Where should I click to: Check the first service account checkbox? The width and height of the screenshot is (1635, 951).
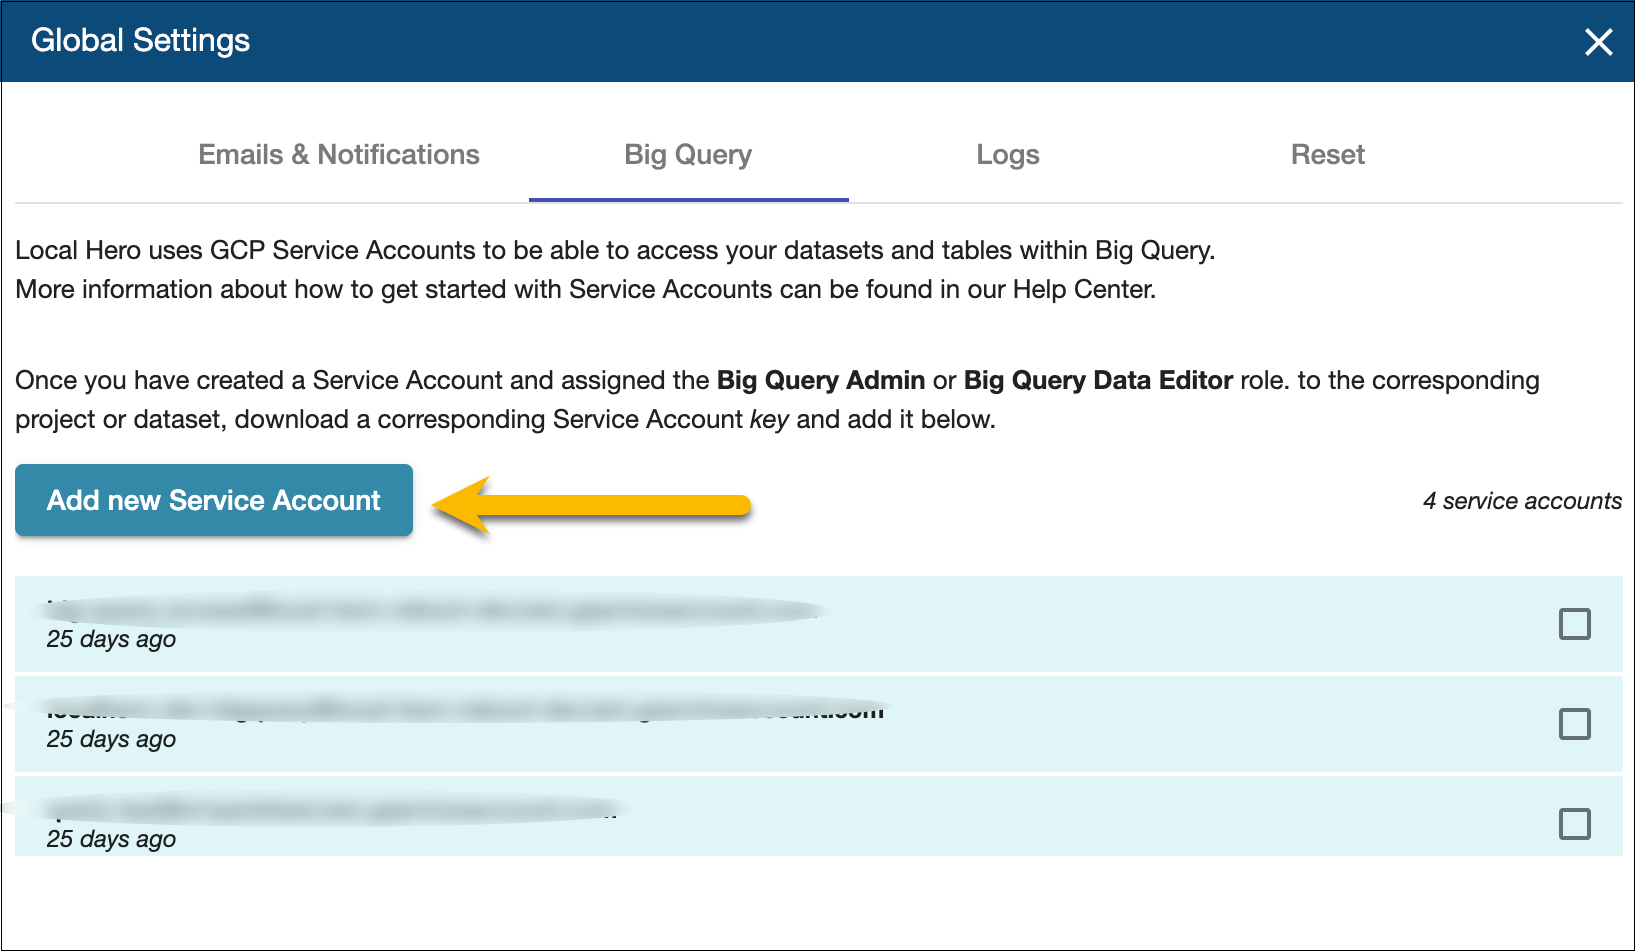tap(1574, 624)
